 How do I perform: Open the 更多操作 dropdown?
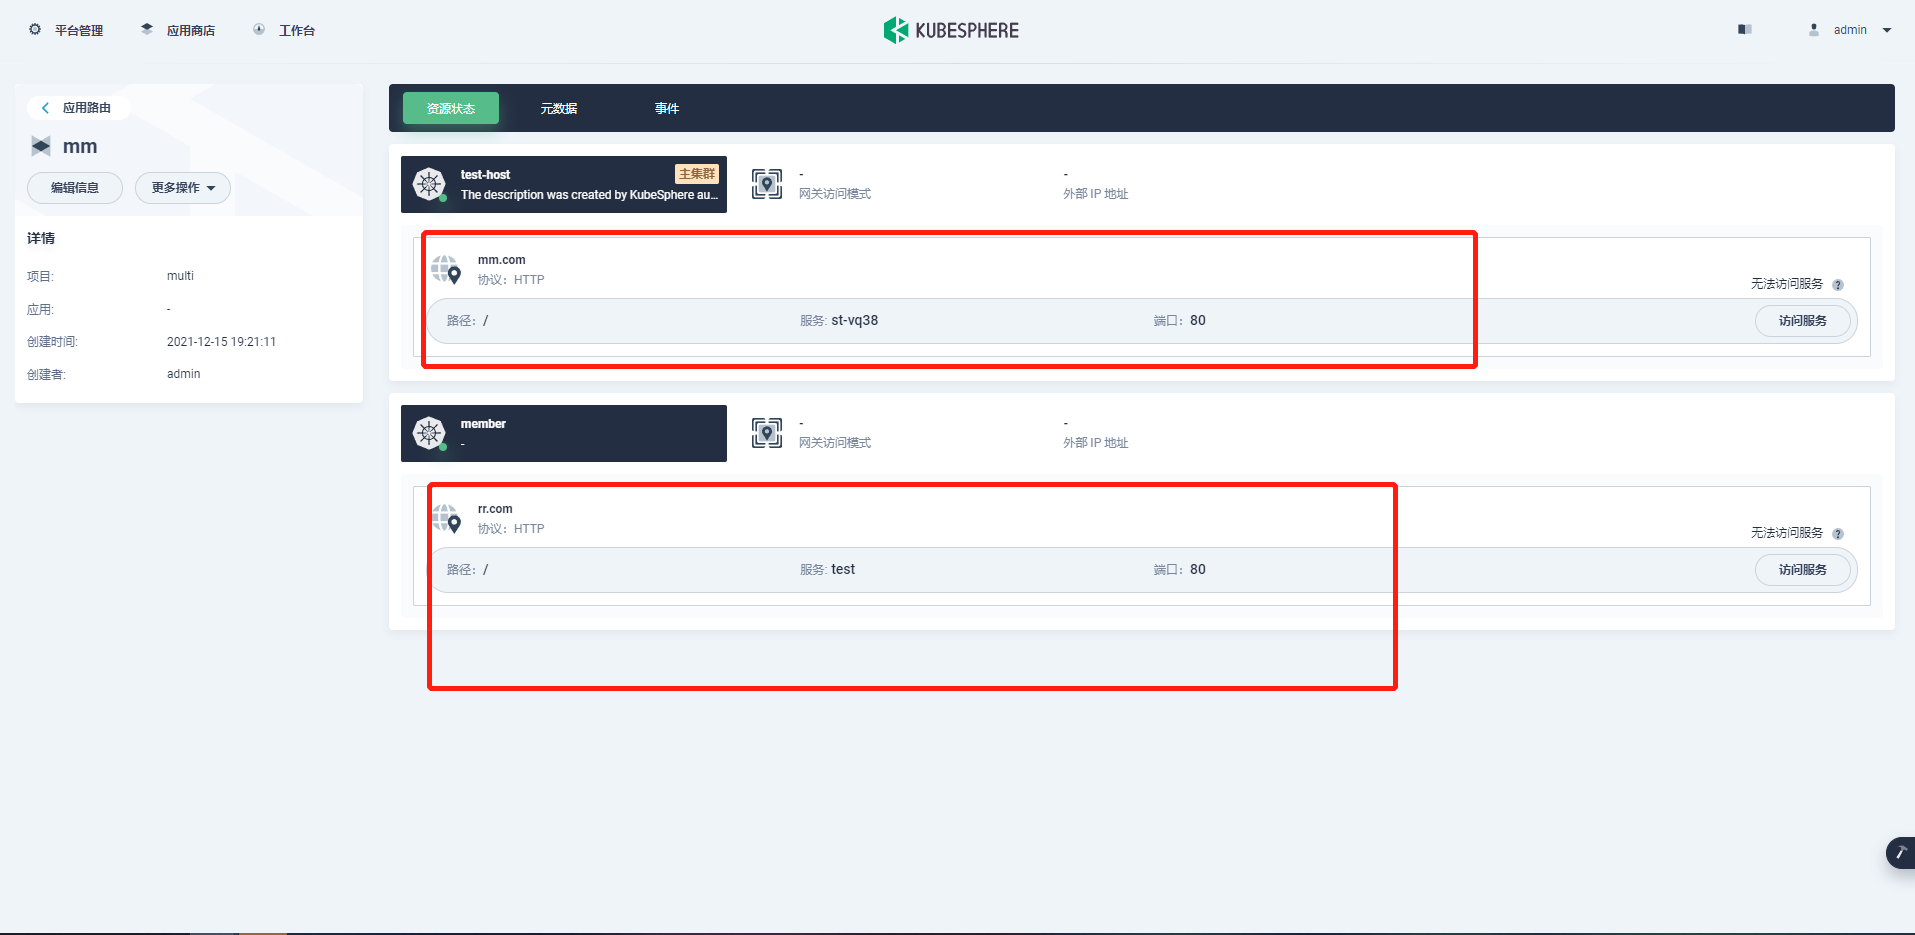(183, 188)
